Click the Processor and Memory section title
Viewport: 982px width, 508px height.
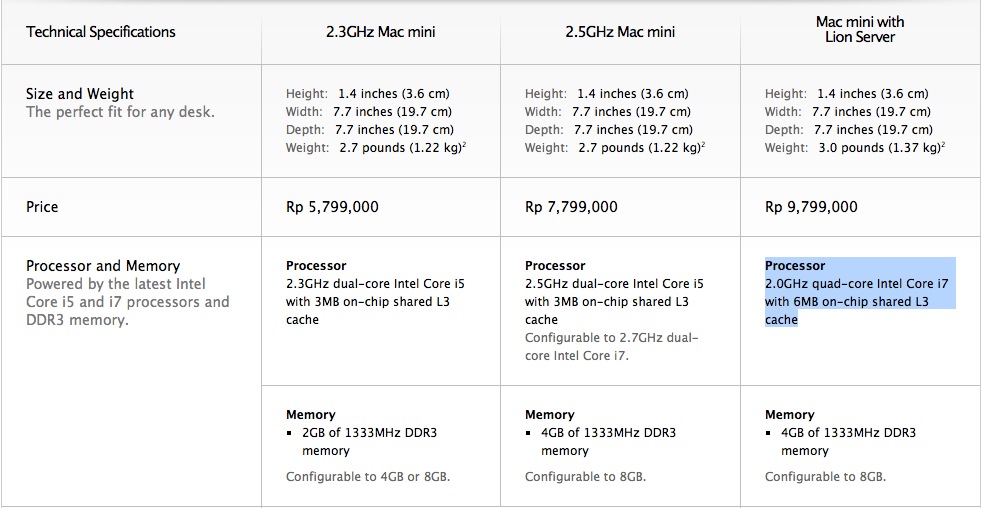tap(103, 266)
